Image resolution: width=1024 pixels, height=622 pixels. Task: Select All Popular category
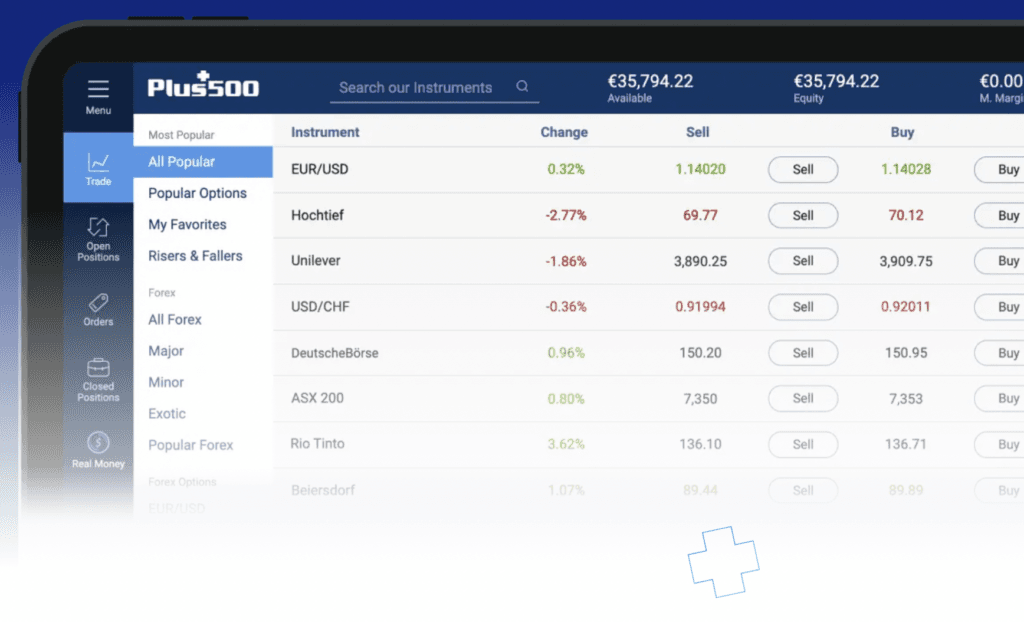182,162
